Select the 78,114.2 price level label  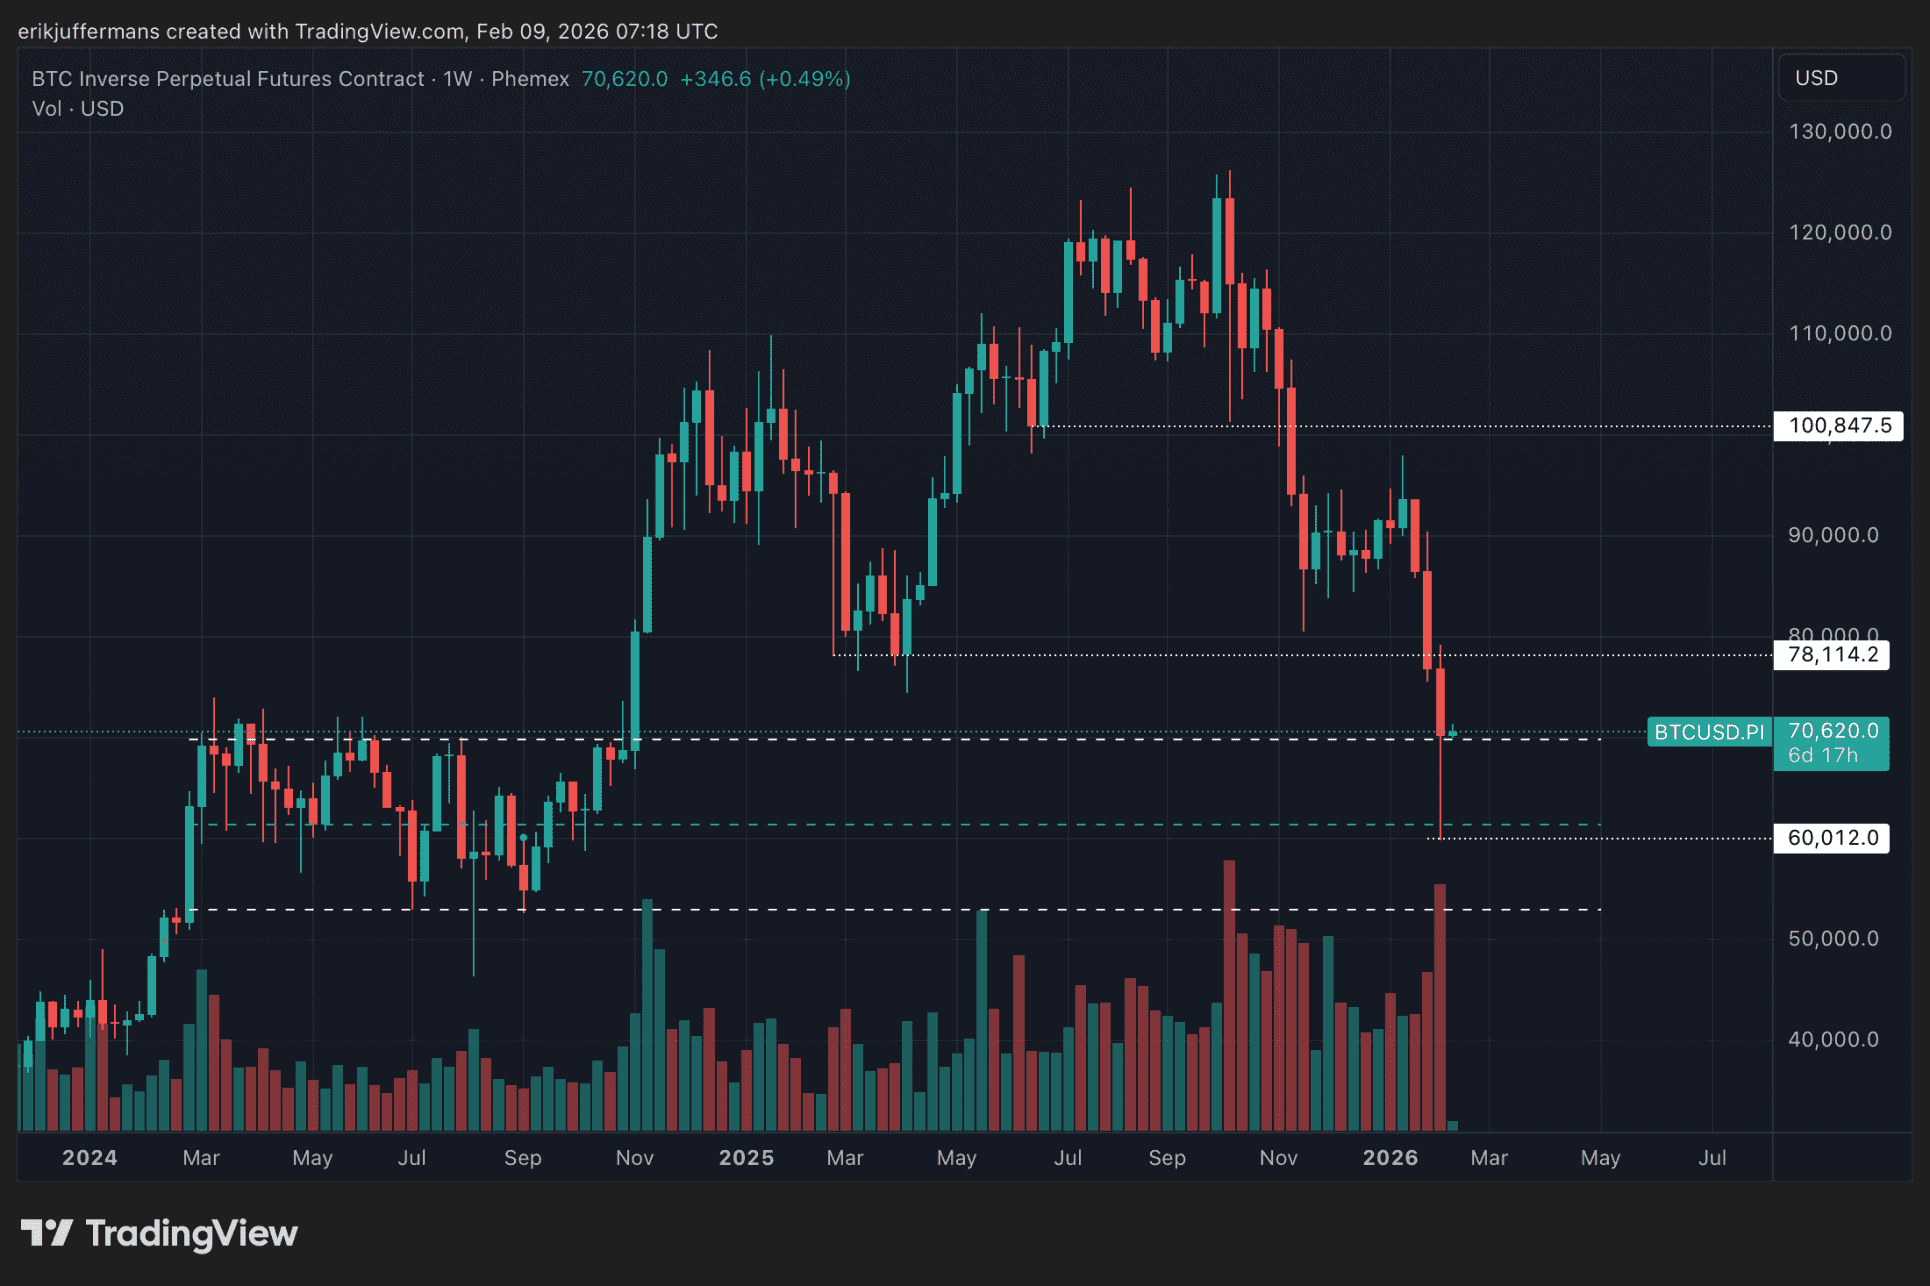pyautogui.click(x=1832, y=655)
